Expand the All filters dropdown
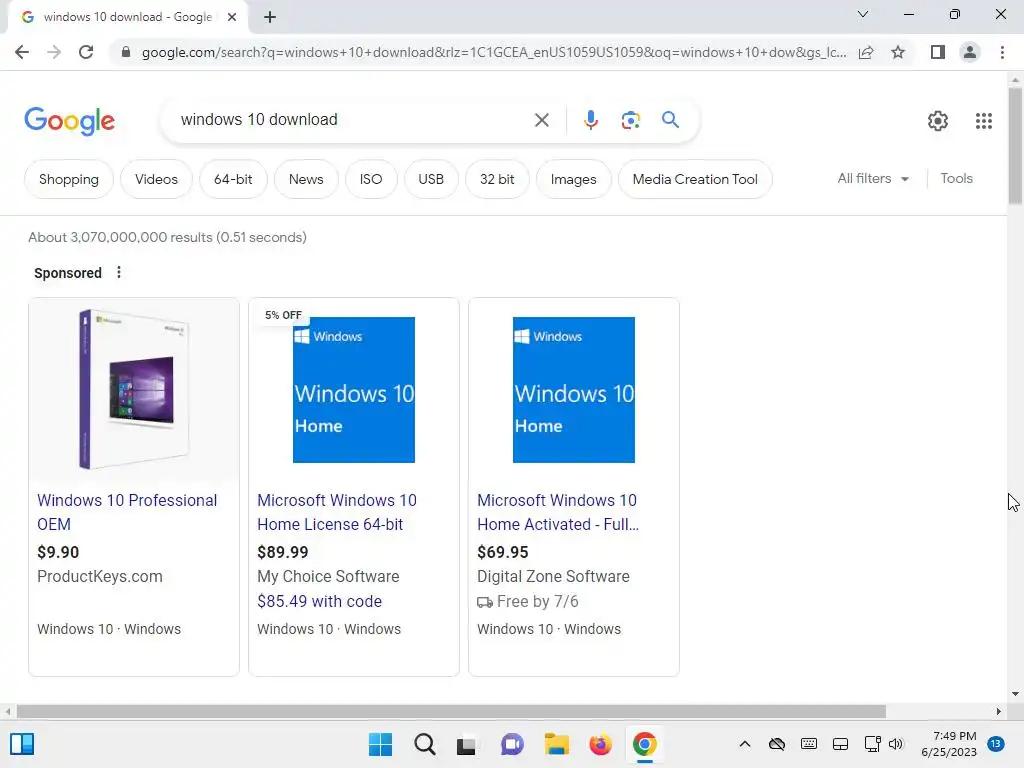The width and height of the screenshot is (1024, 768). [873, 178]
